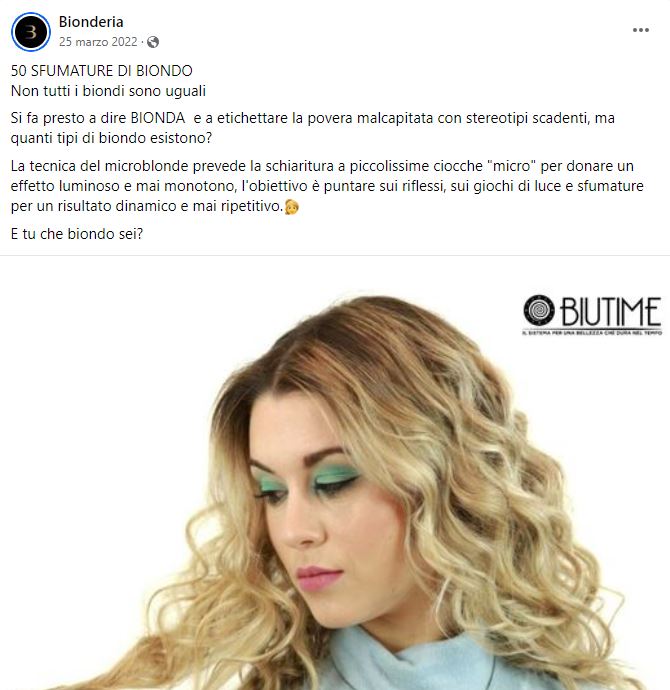Viewport: 670px width, 690px height.
Task: Click the globe public-visibility icon
Action: 153,42
